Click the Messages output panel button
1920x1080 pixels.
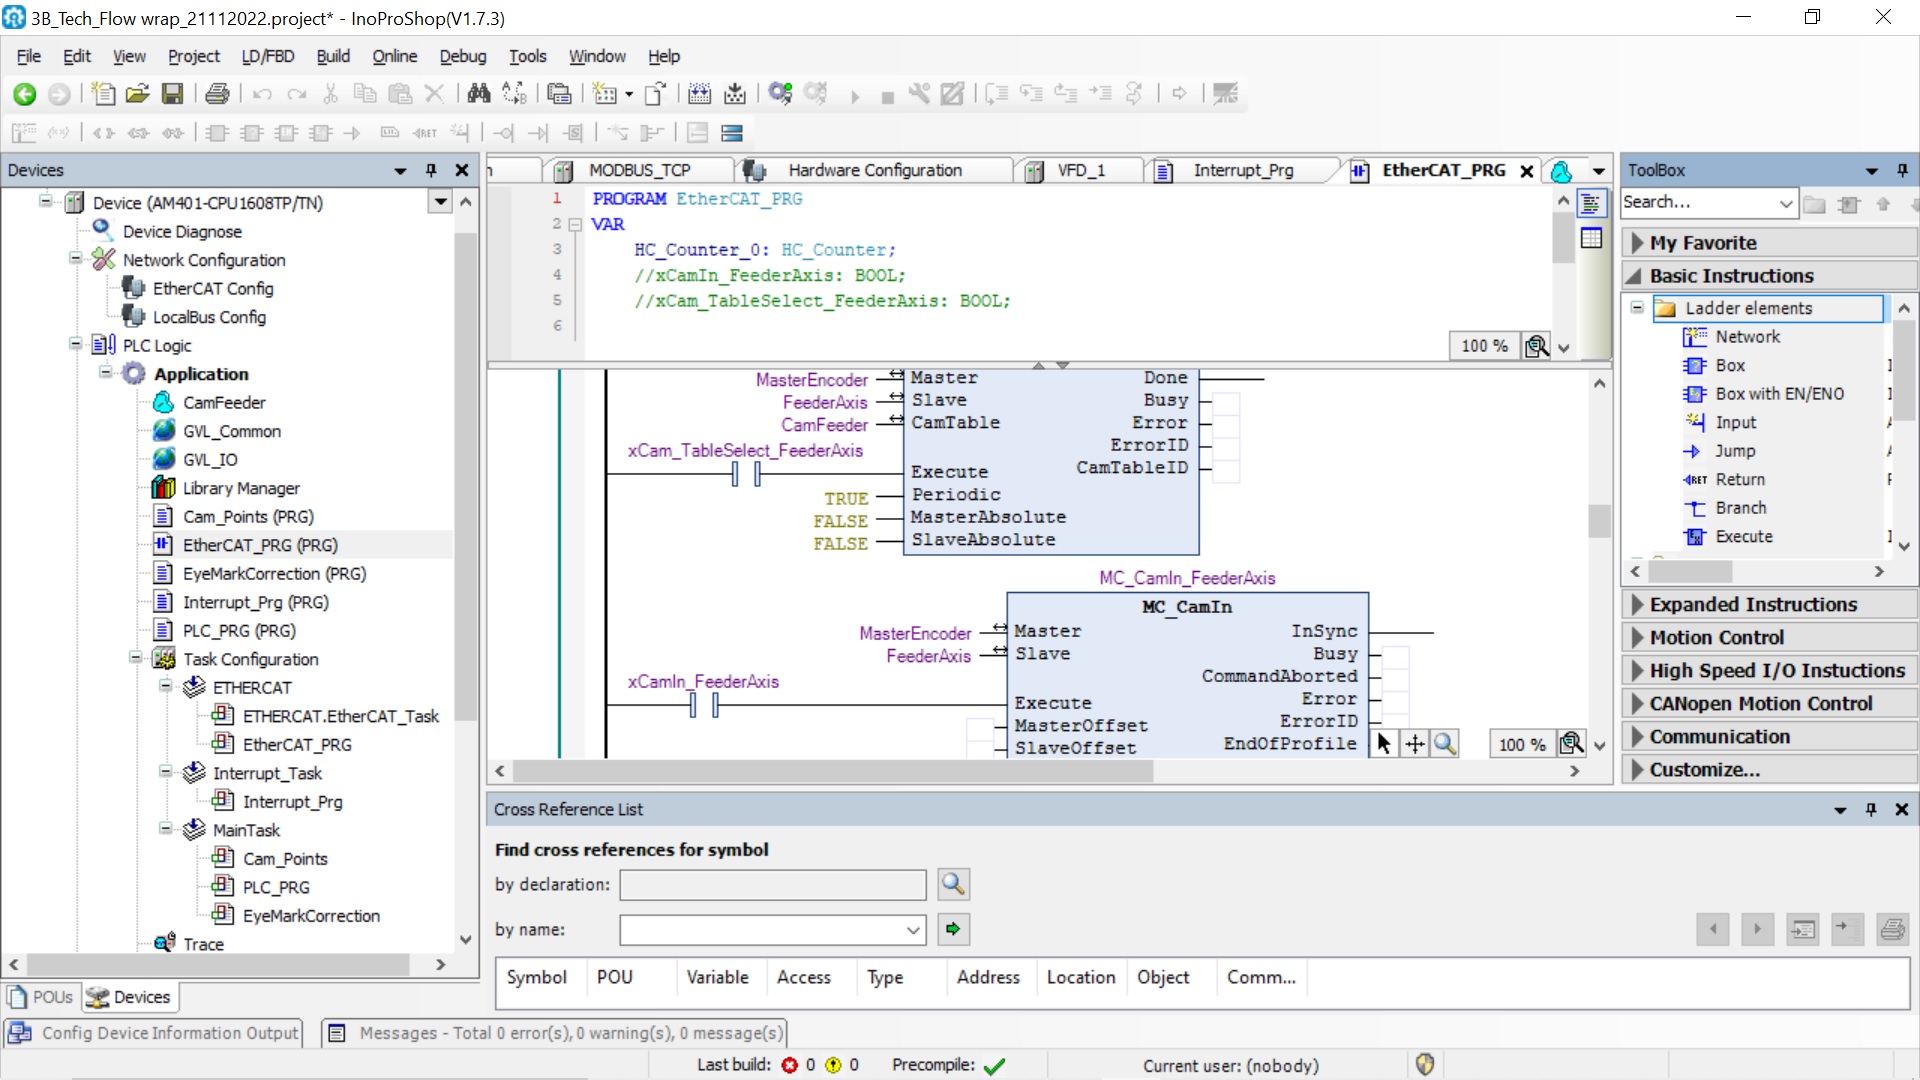[555, 1033]
